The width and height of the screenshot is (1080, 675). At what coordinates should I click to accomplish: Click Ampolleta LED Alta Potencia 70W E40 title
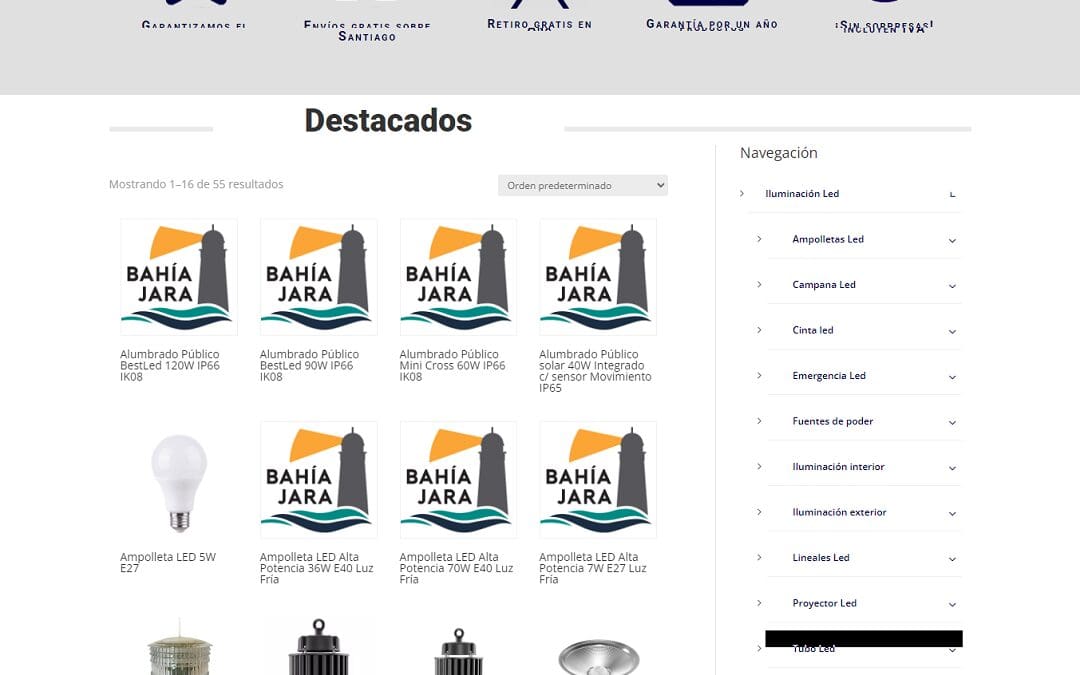tap(456, 568)
